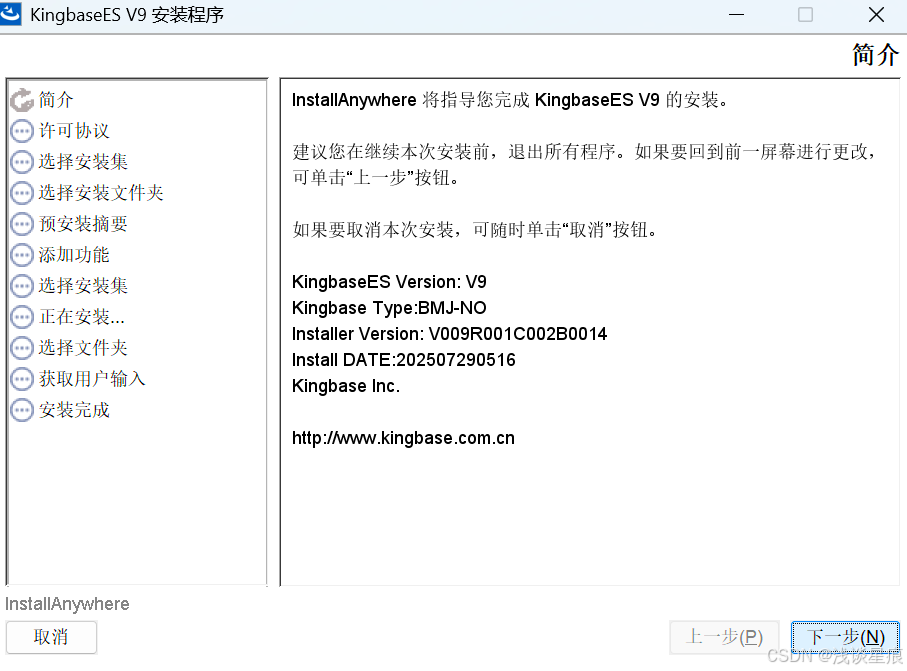Proceed with the 下一步(N) button
Image resolution: width=907 pixels, height=671 pixels.
pyautogui.click(x=845, y=637)
